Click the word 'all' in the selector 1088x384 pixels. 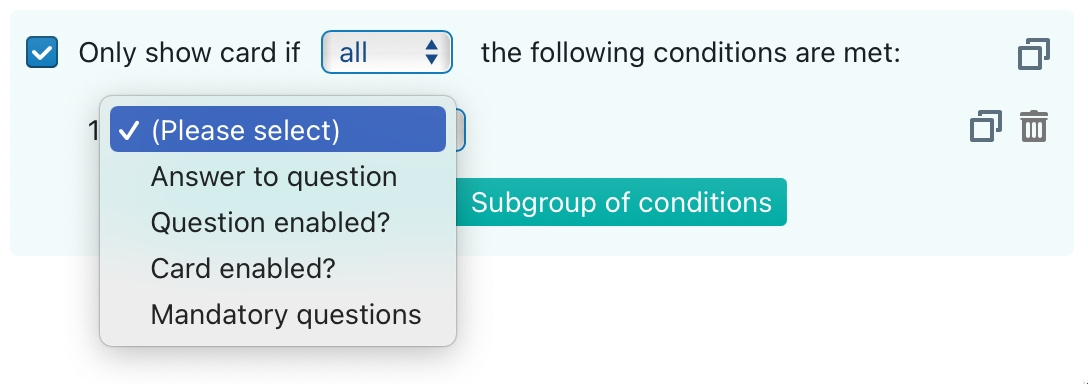pyautogui.click(x=353, y=53)
